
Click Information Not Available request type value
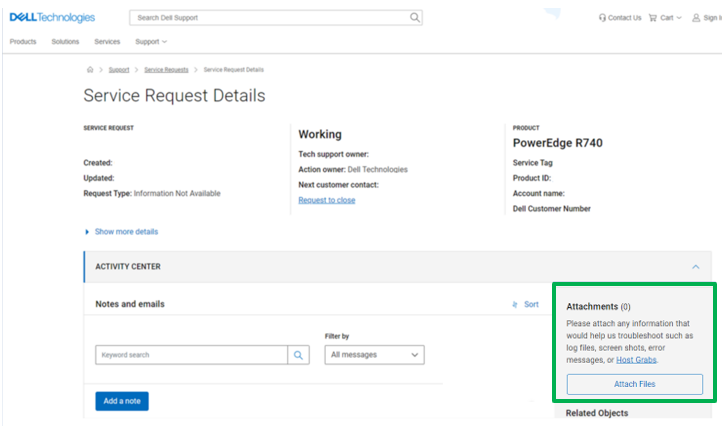(177, 194)
